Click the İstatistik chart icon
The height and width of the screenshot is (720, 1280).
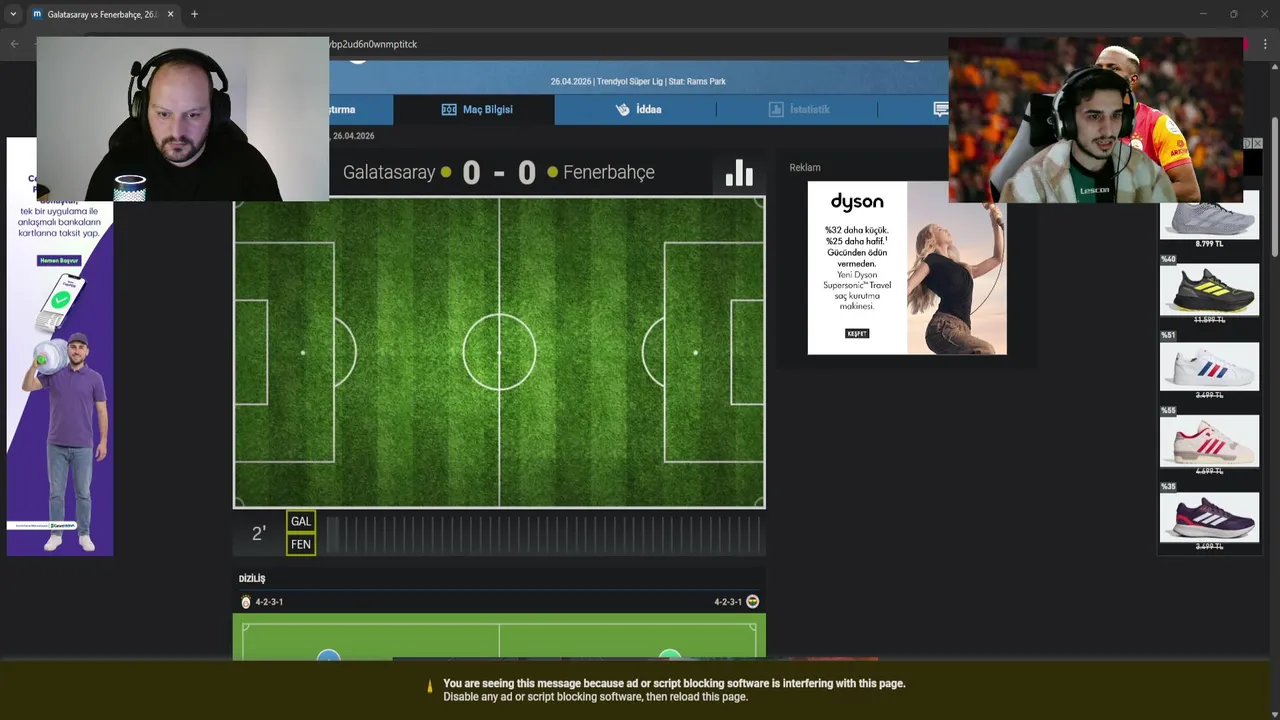pos(776,109)
